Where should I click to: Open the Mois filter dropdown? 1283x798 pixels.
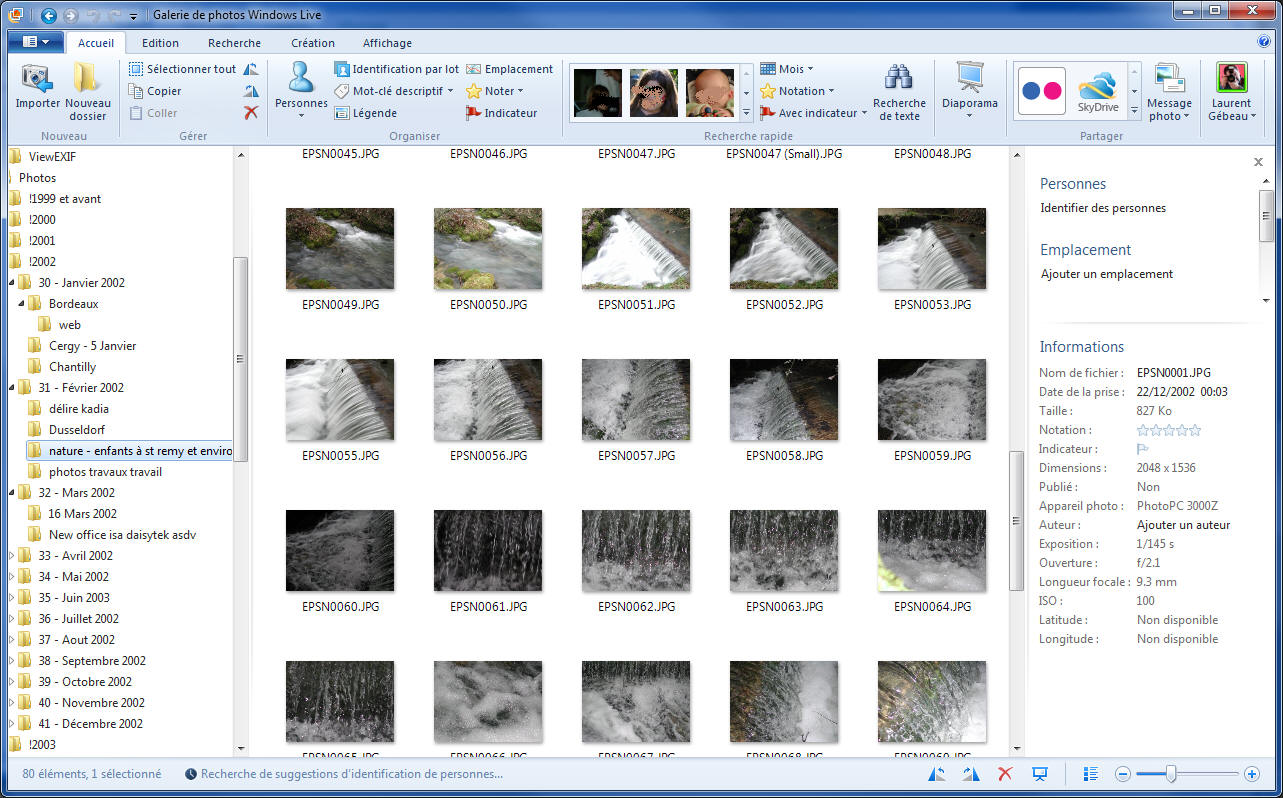coord(787,69)
